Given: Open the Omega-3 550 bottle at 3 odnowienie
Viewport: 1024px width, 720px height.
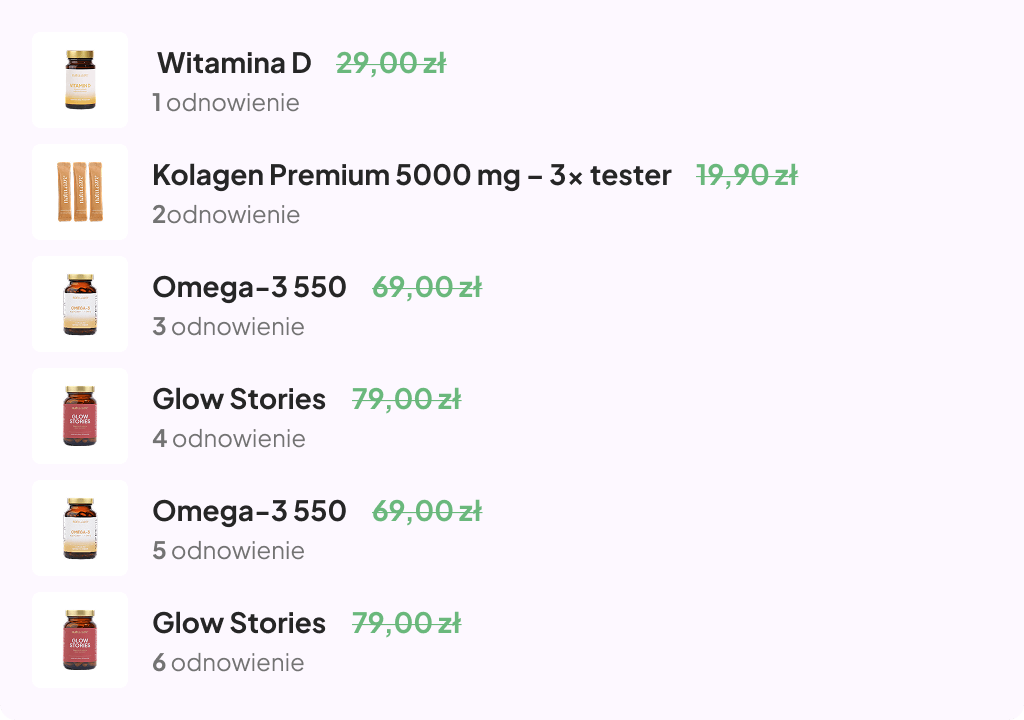Looking at the screenshot, I should point(80,304).
